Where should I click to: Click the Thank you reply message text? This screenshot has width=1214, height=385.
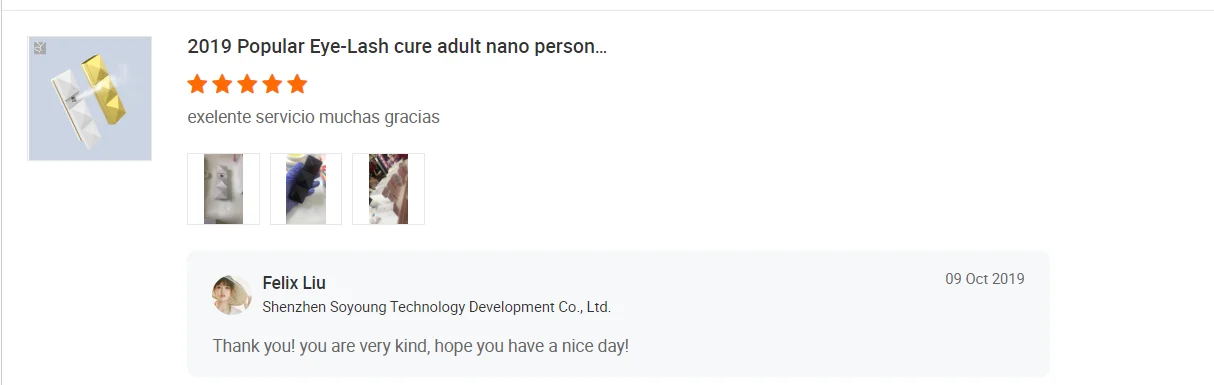coord(421,347)
